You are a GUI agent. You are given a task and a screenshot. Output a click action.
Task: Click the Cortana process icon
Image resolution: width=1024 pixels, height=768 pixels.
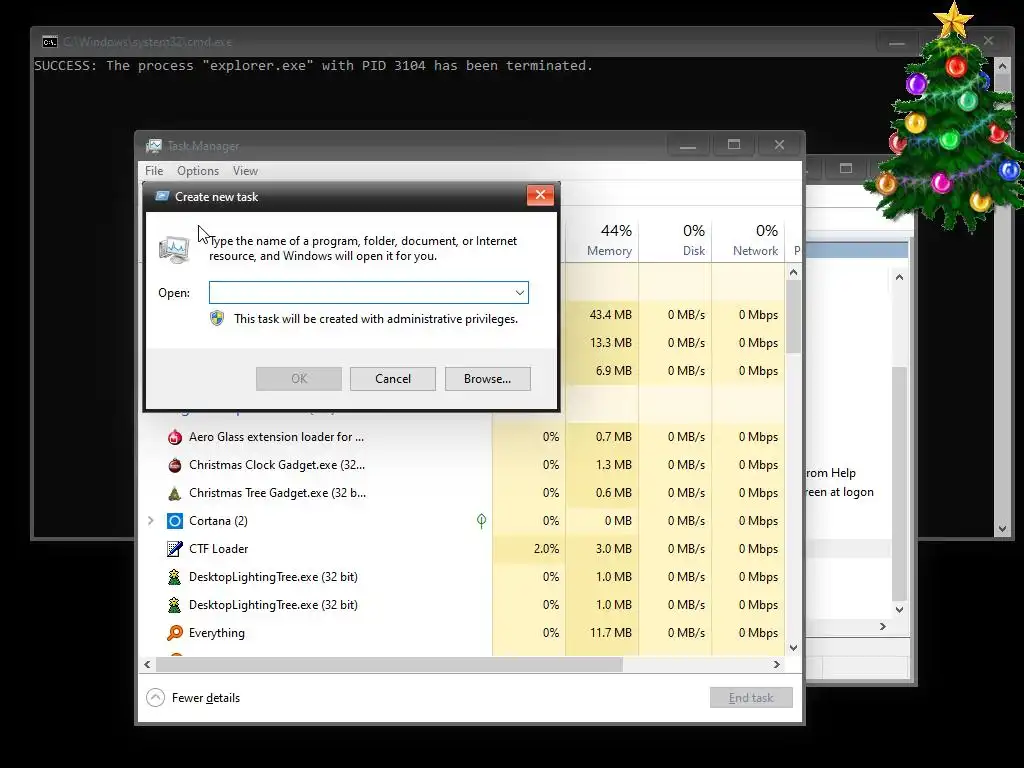coord(174,521)
